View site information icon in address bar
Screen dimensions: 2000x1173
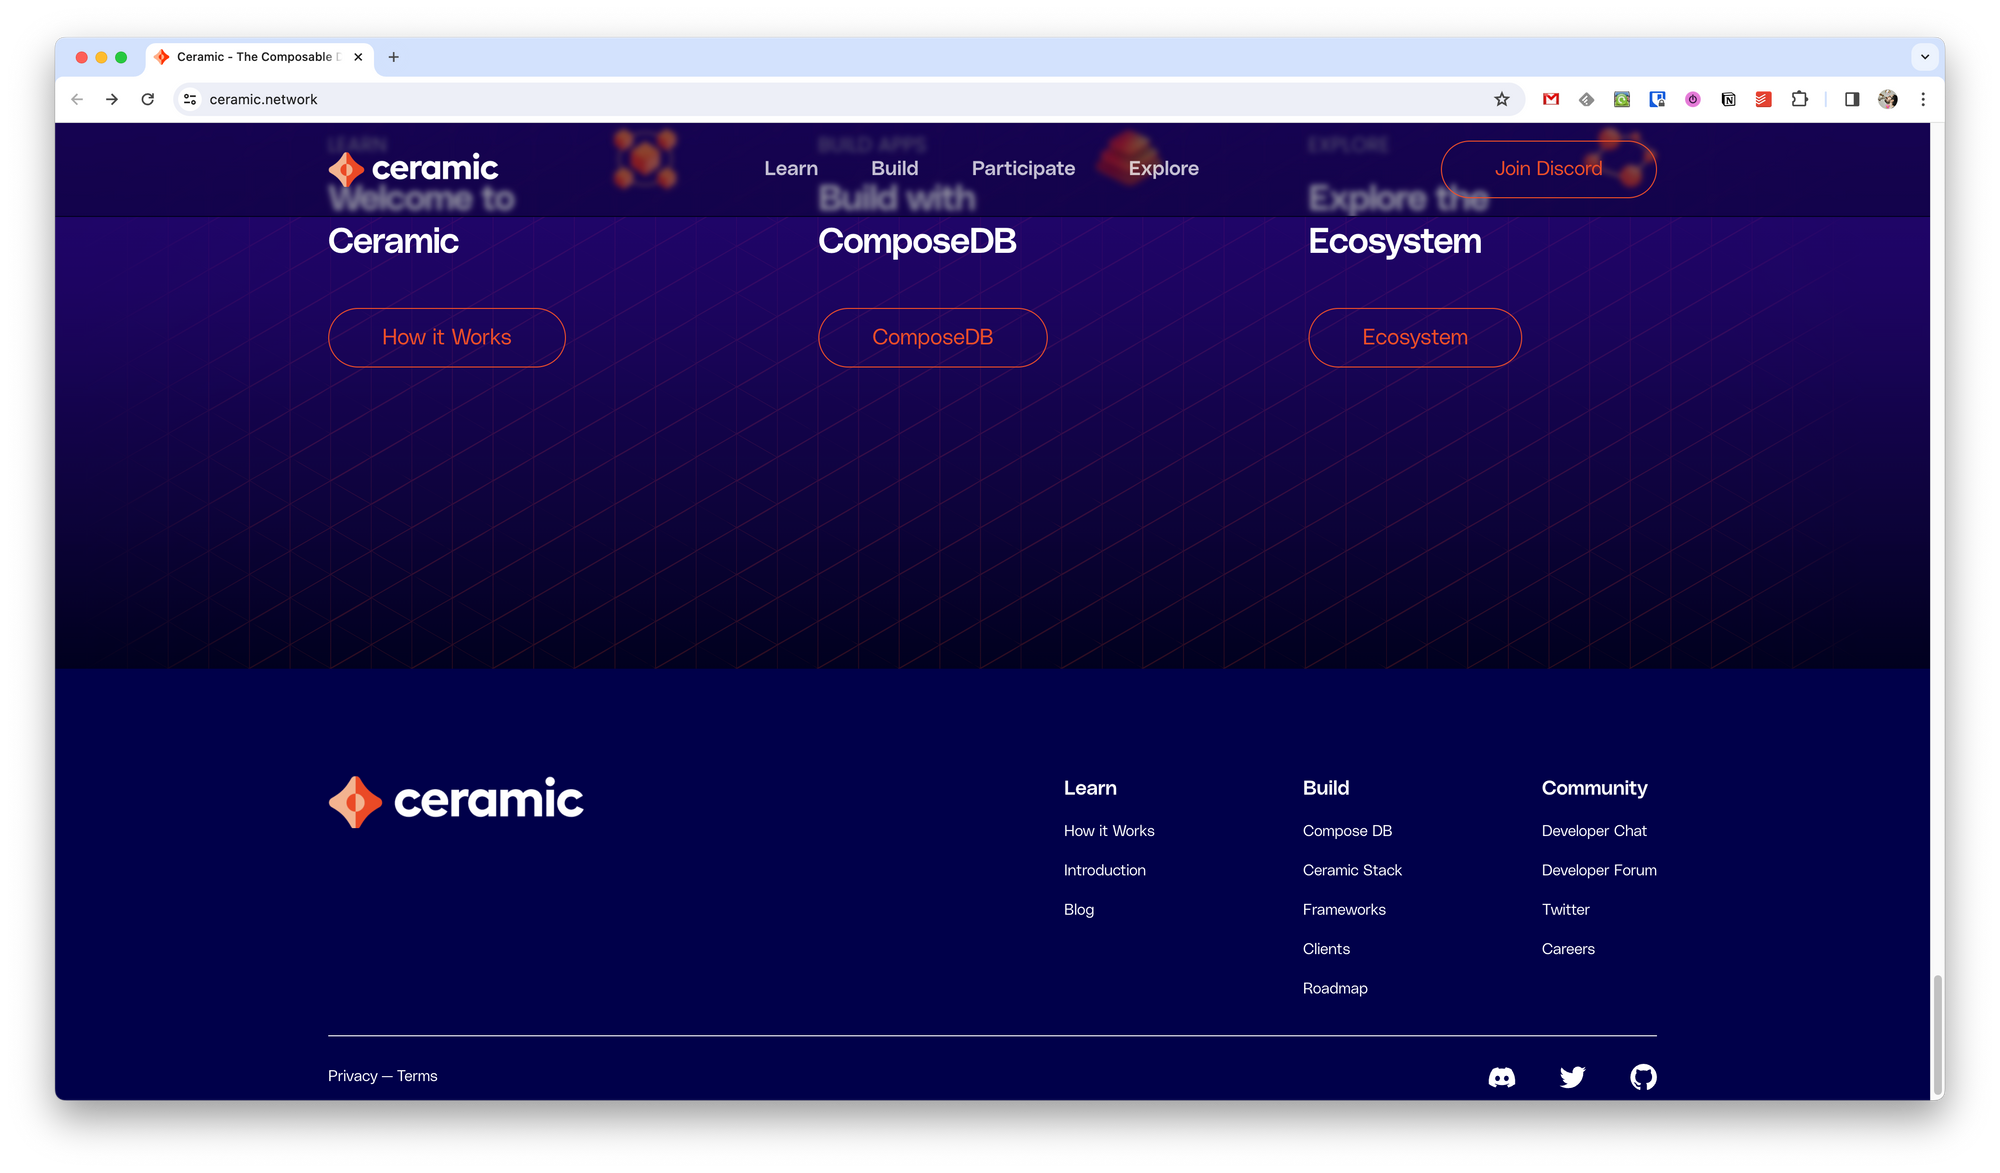190,99
